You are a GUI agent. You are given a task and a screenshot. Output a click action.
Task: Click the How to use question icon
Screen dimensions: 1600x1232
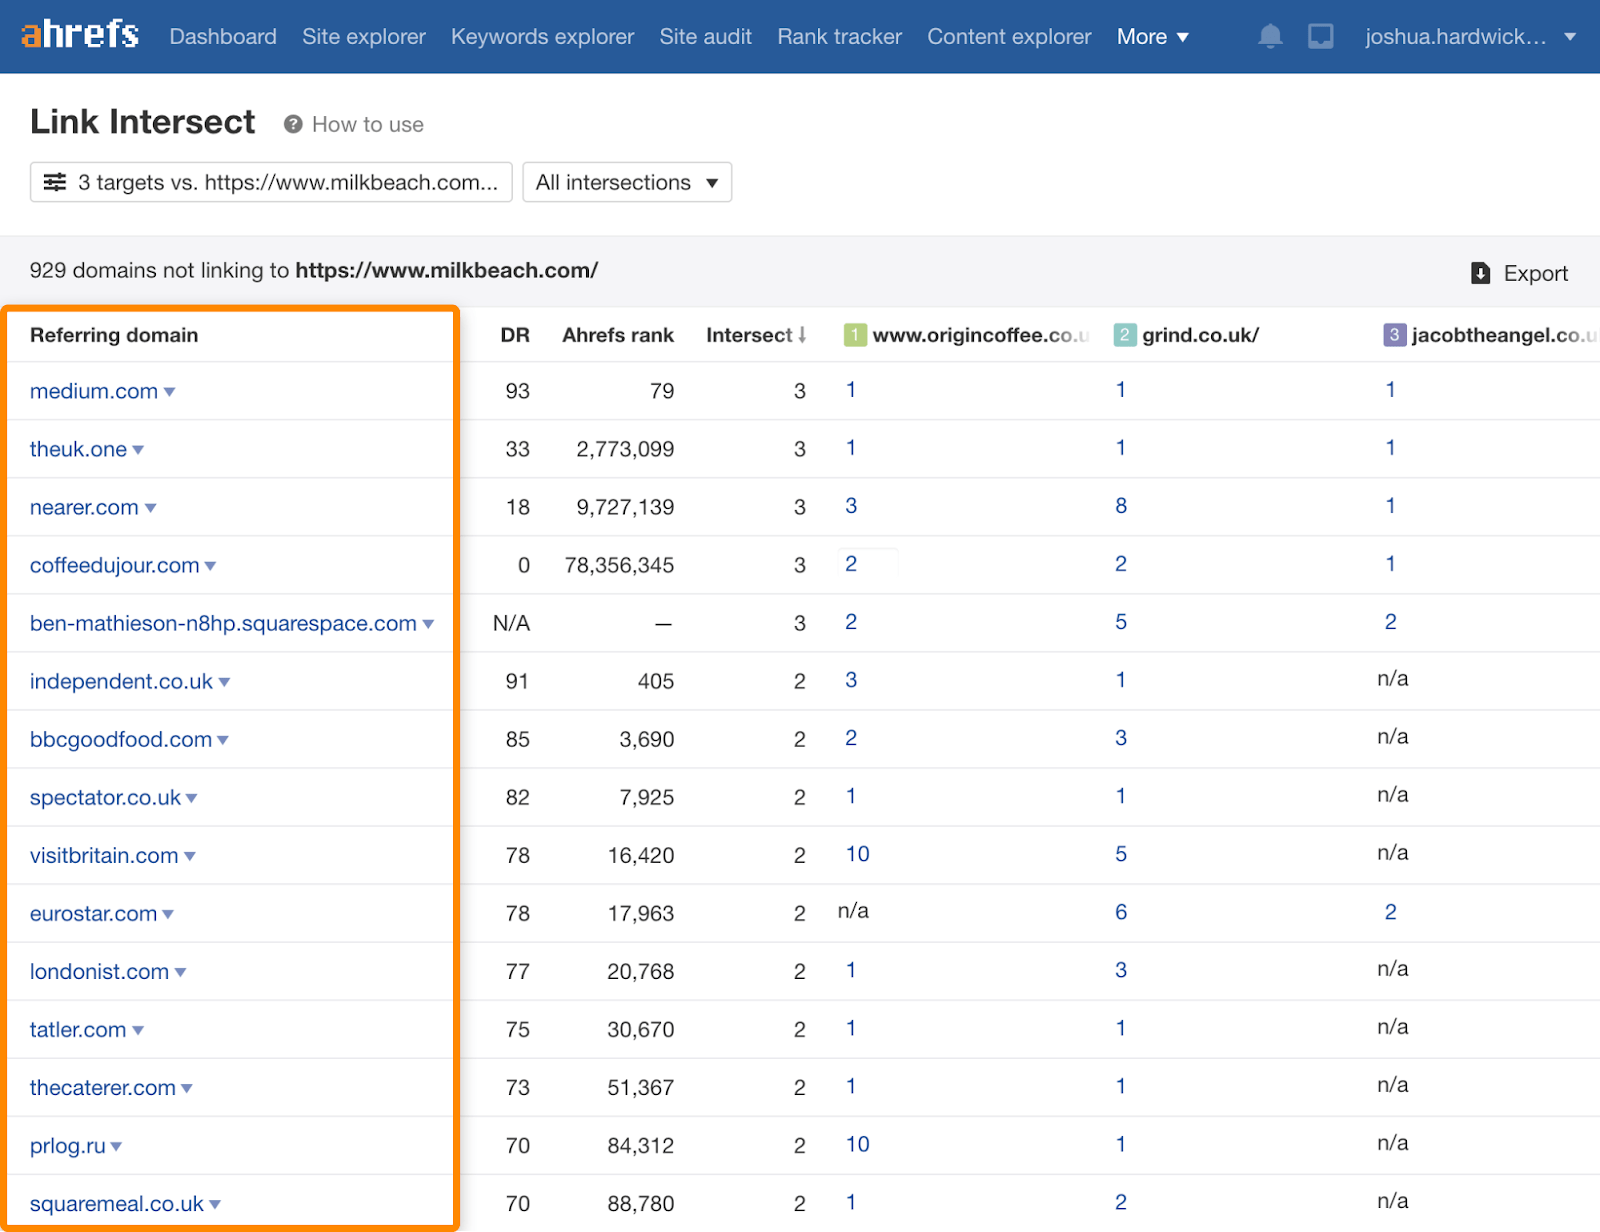tap(293, 124)
